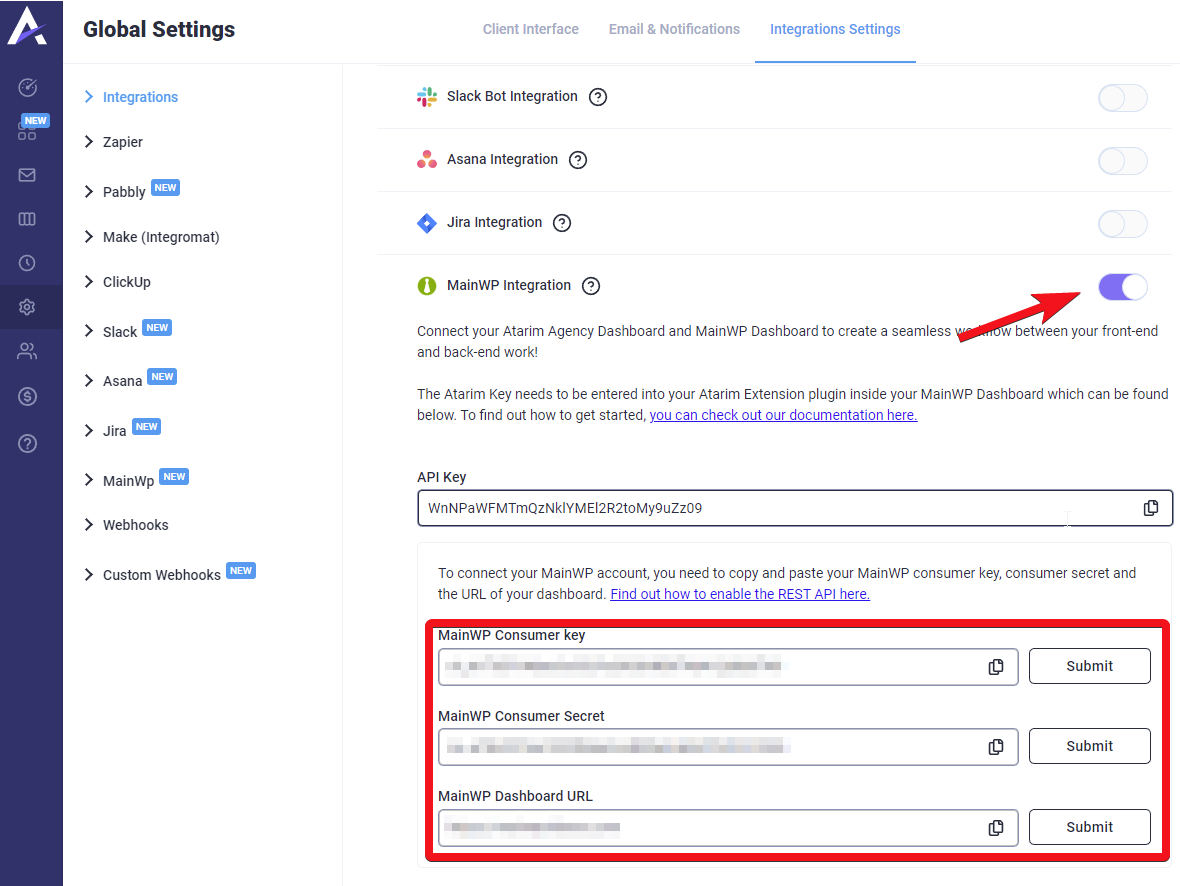Expand the Zapier section in sidebar

[x=124, y=142]
